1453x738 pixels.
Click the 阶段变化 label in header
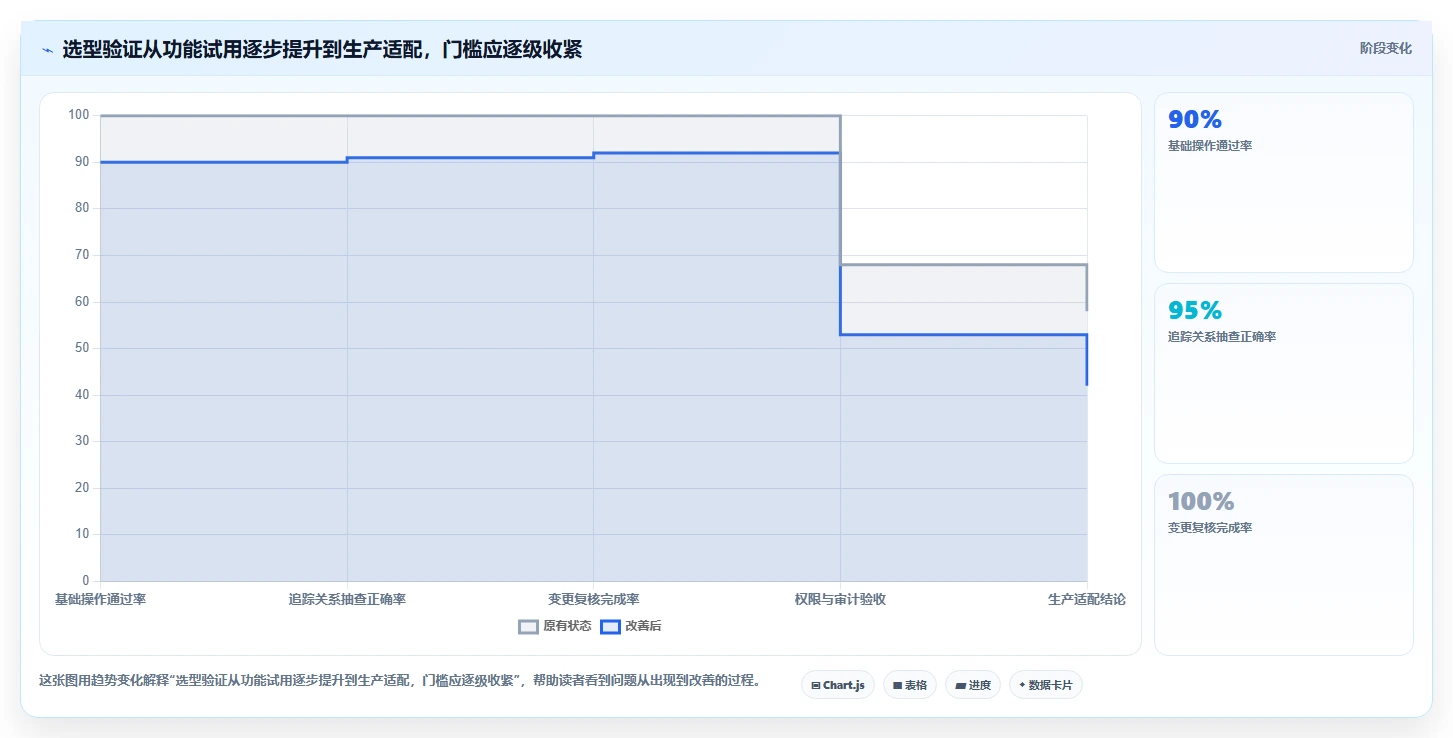click(x=1385, y=48)
